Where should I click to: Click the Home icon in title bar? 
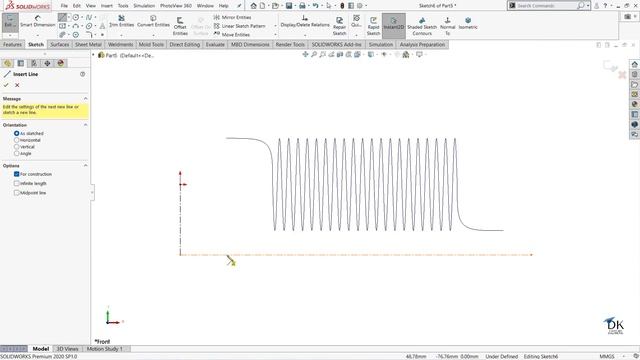[253, 6]
